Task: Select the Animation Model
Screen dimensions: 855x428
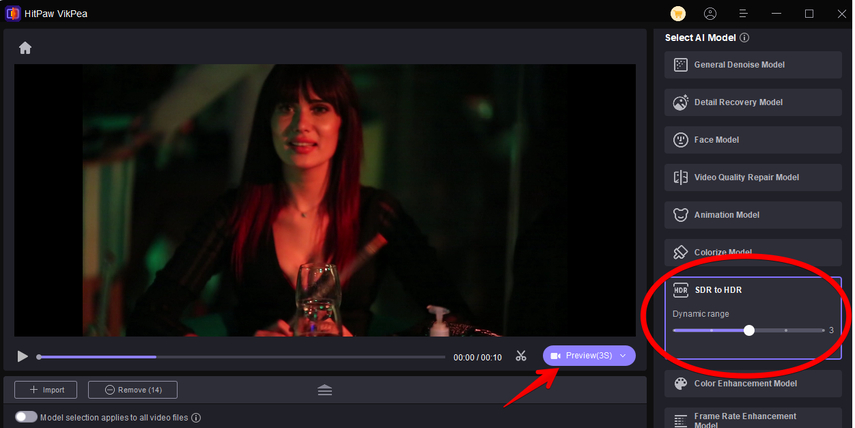Action: [x=753, y=215]
